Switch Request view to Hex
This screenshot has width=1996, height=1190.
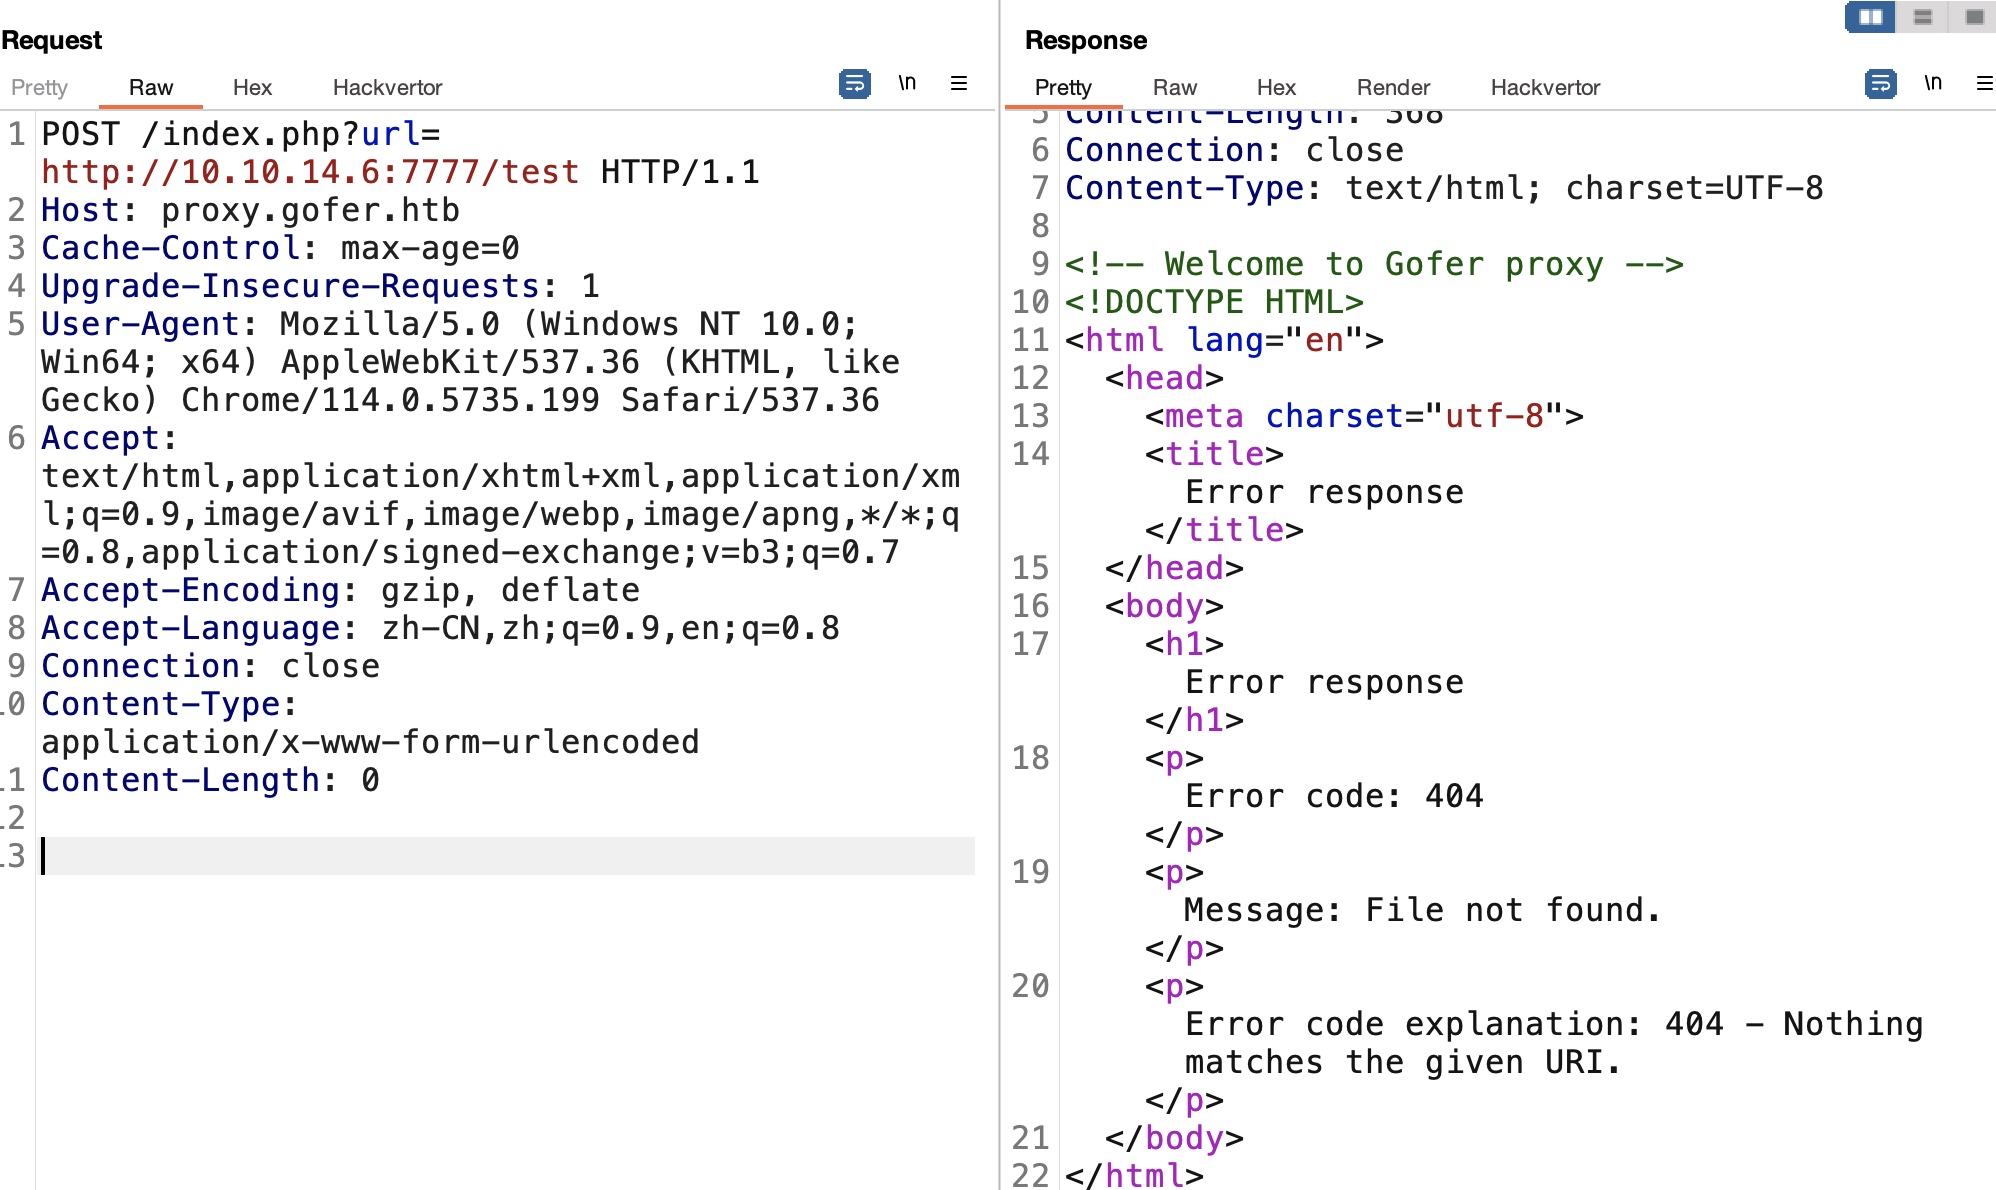(x=252, y=88)
